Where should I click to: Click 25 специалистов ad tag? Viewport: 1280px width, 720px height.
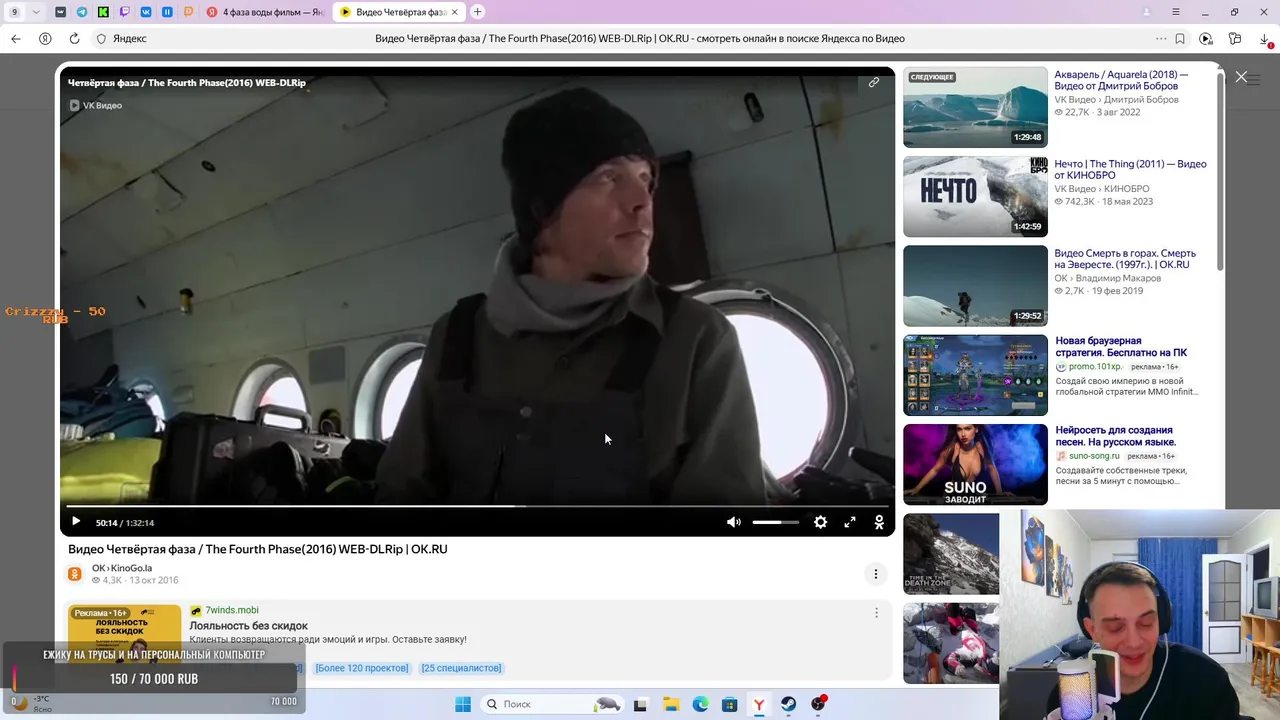461,668
